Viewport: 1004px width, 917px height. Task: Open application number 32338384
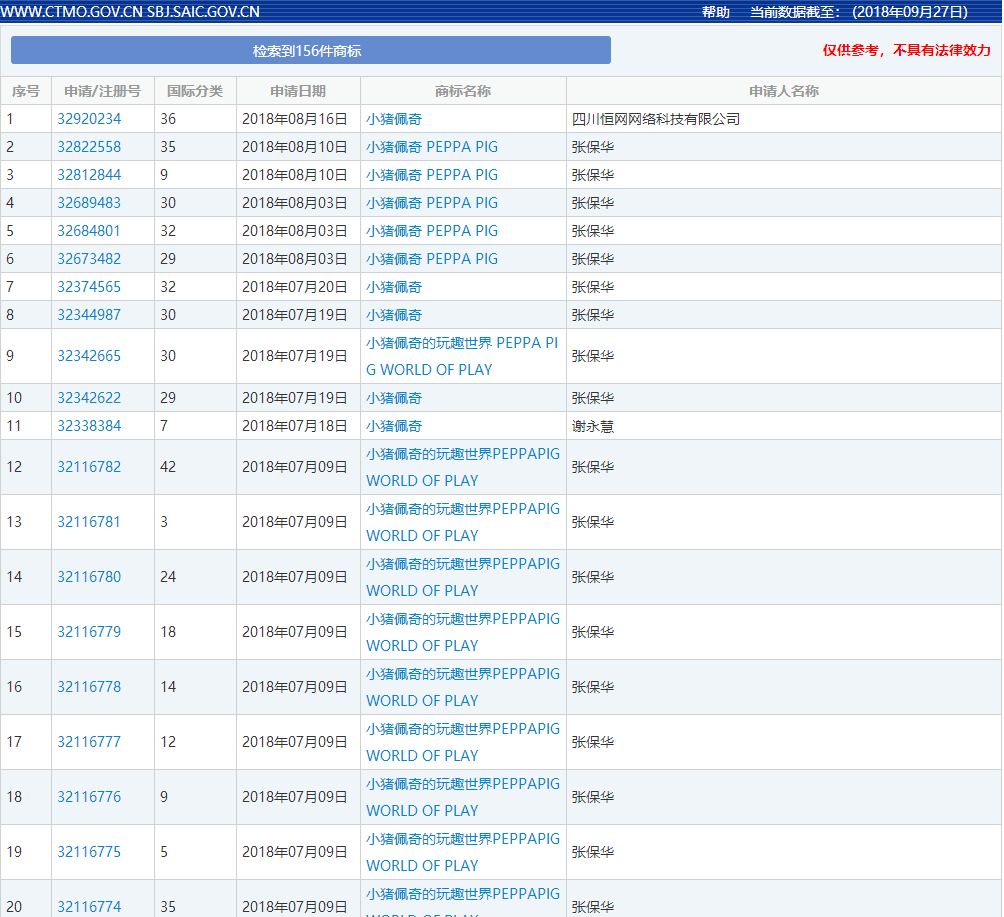(x=89, y=426)
